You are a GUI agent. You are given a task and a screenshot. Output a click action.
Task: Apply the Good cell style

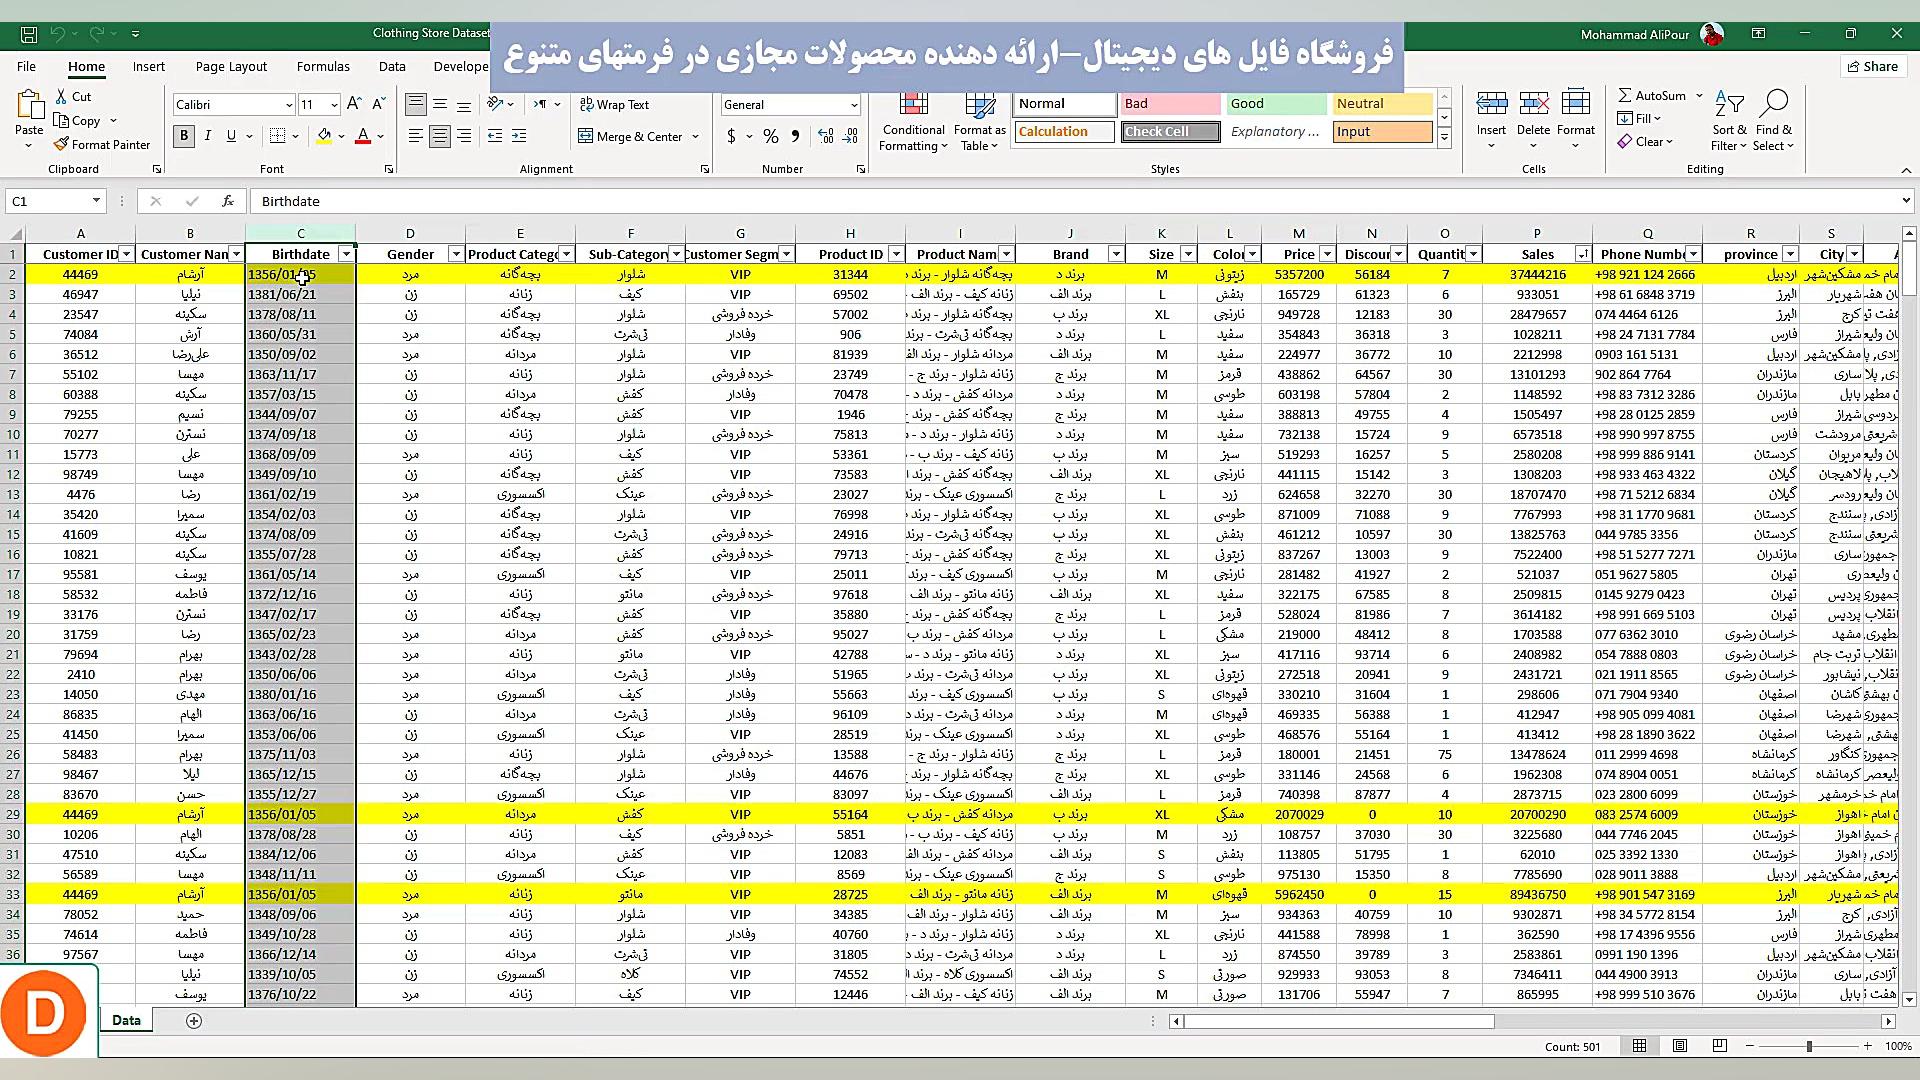point(1276,104)
